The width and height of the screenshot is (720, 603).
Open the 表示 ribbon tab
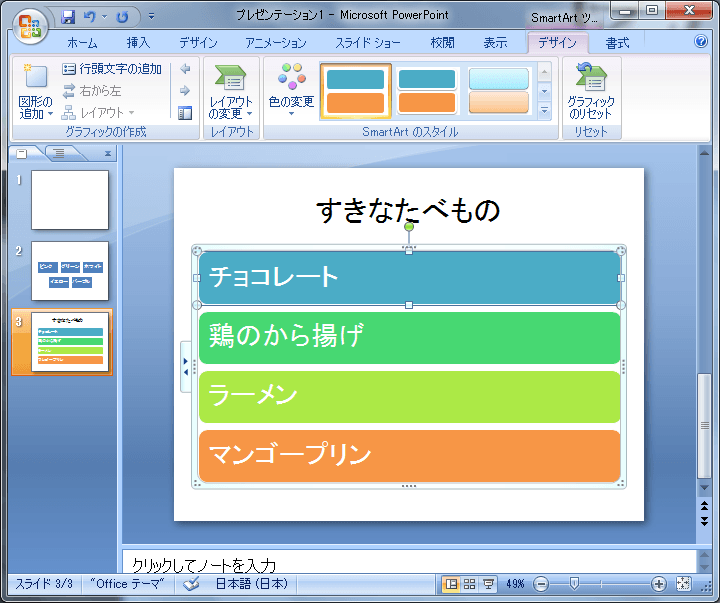coord(495,43)
